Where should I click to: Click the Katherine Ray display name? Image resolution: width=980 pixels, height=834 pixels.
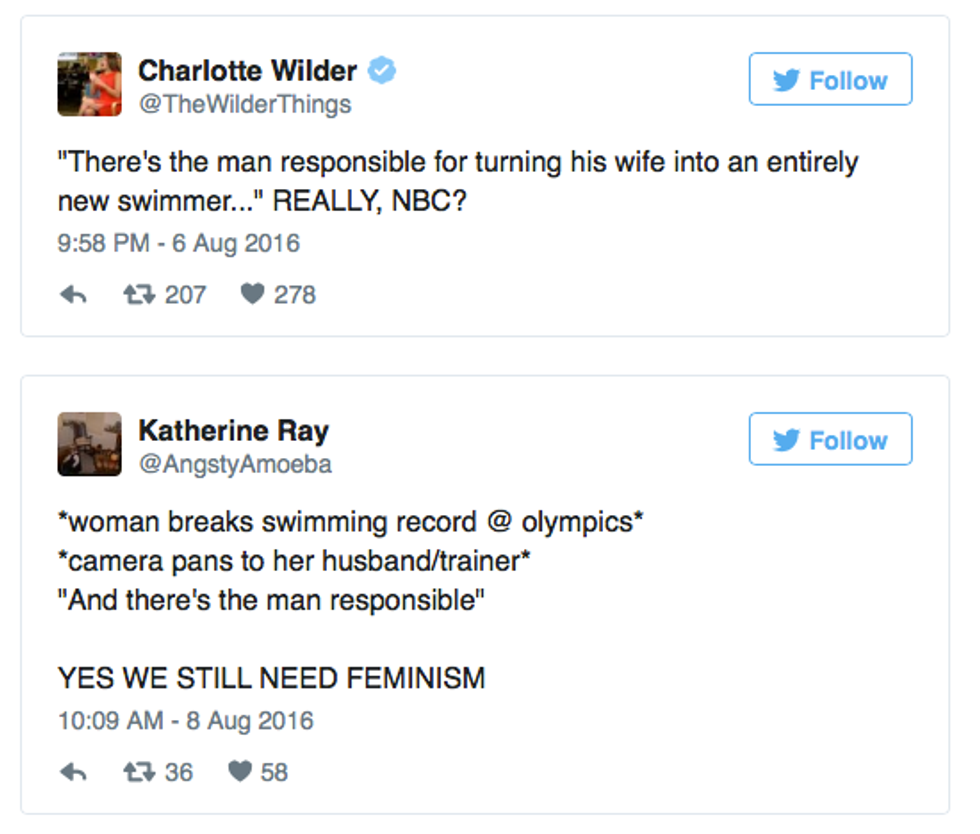[233, 431]
